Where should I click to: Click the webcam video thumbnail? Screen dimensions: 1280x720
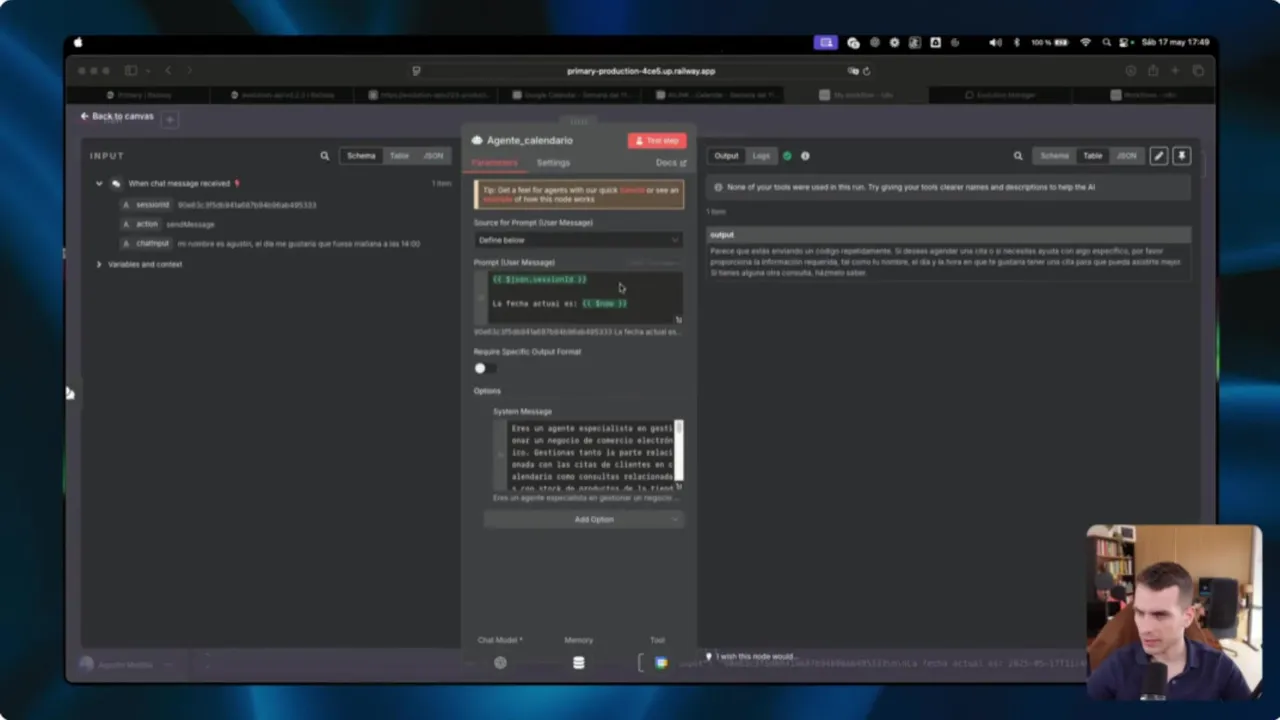coord(1174,612)
